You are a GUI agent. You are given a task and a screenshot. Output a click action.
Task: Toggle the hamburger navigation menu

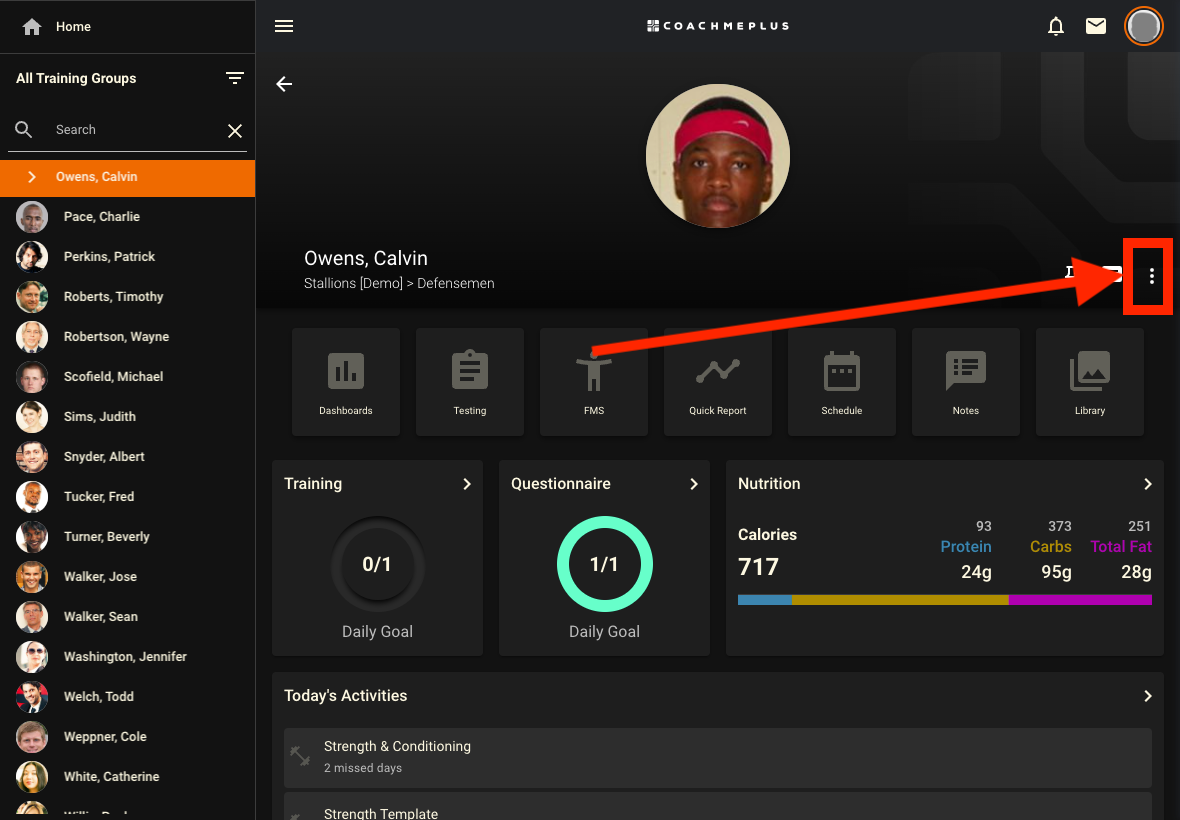(x=284, y=26)
